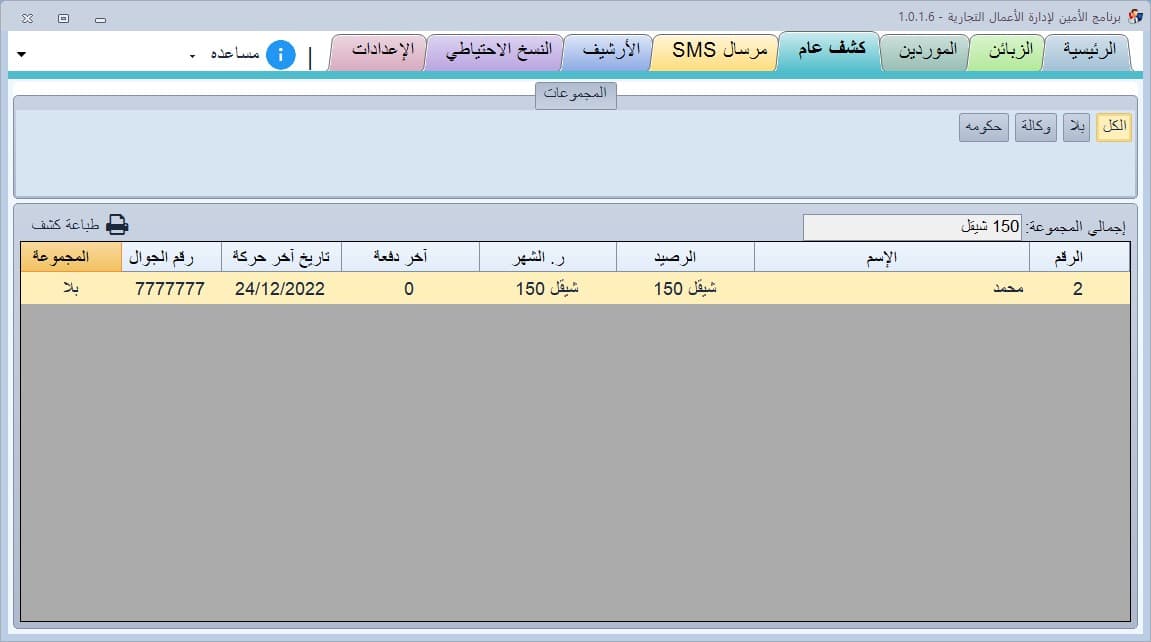Sort by الرقم column header
The image size is (1151, 642).
tap(1079, 257)
